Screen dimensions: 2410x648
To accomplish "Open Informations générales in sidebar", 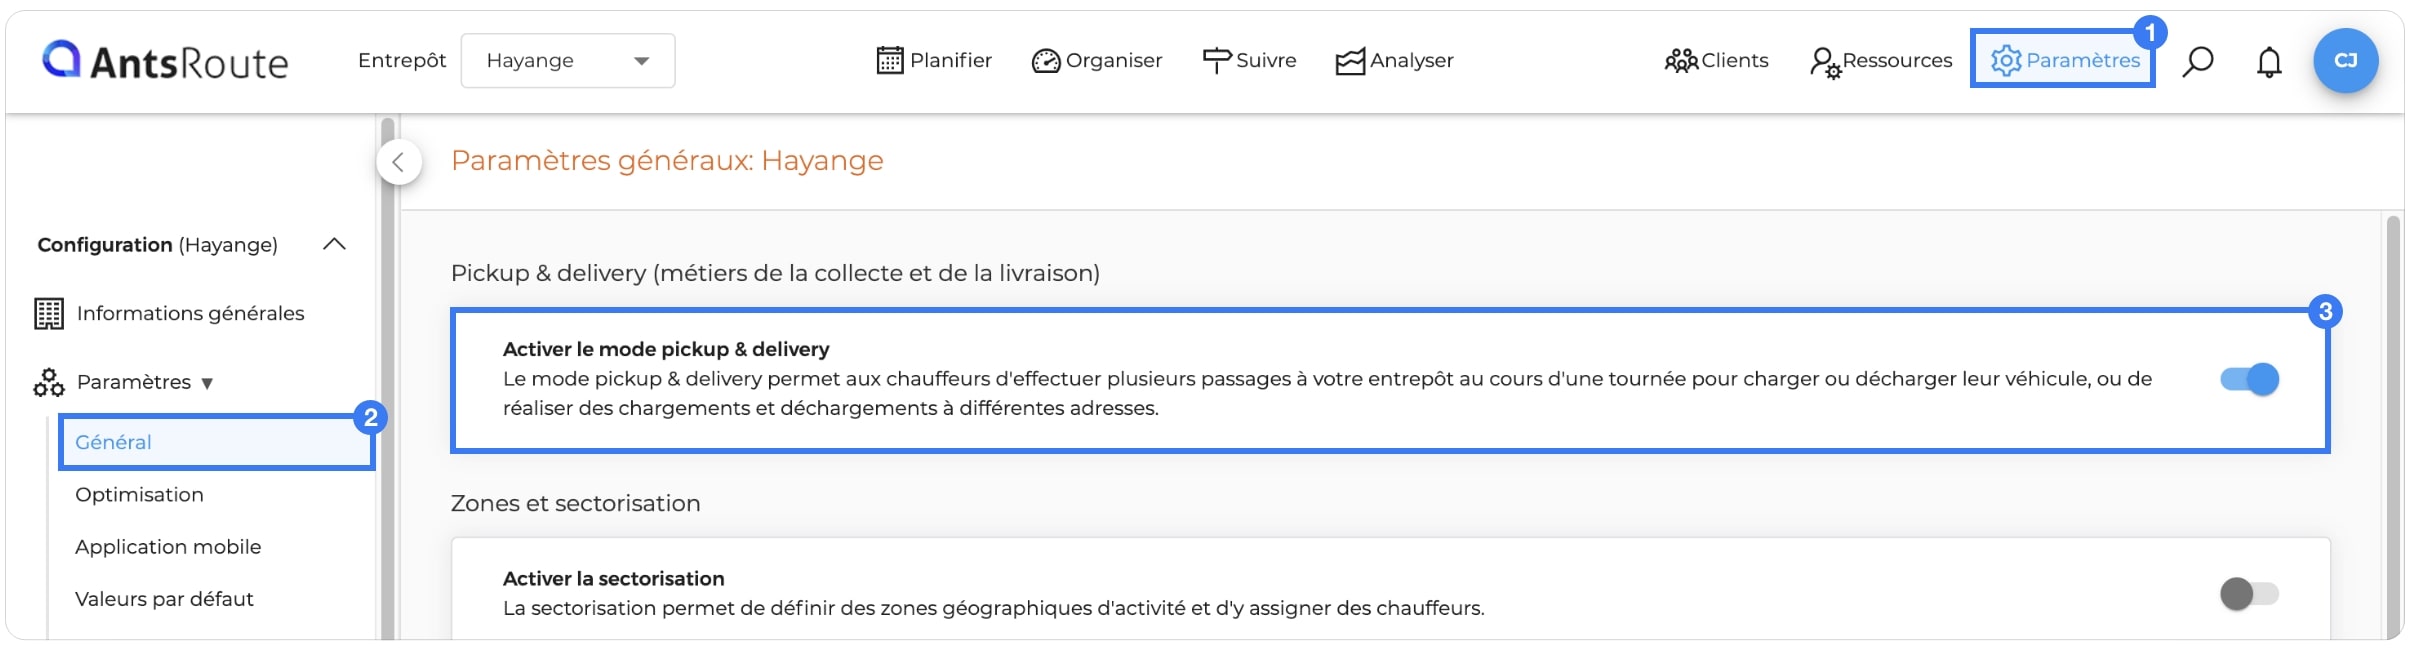I will (190, 313).
